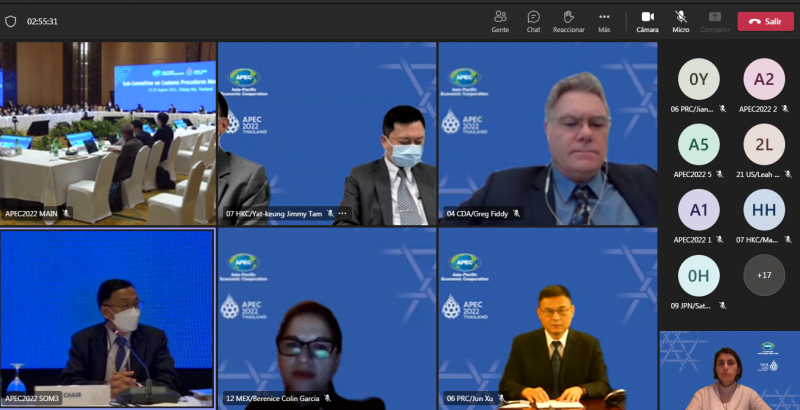Screen dimensions: 800x410
Task: Click the A5 APEC2022 5 avatar
Action: coord(698,144)
